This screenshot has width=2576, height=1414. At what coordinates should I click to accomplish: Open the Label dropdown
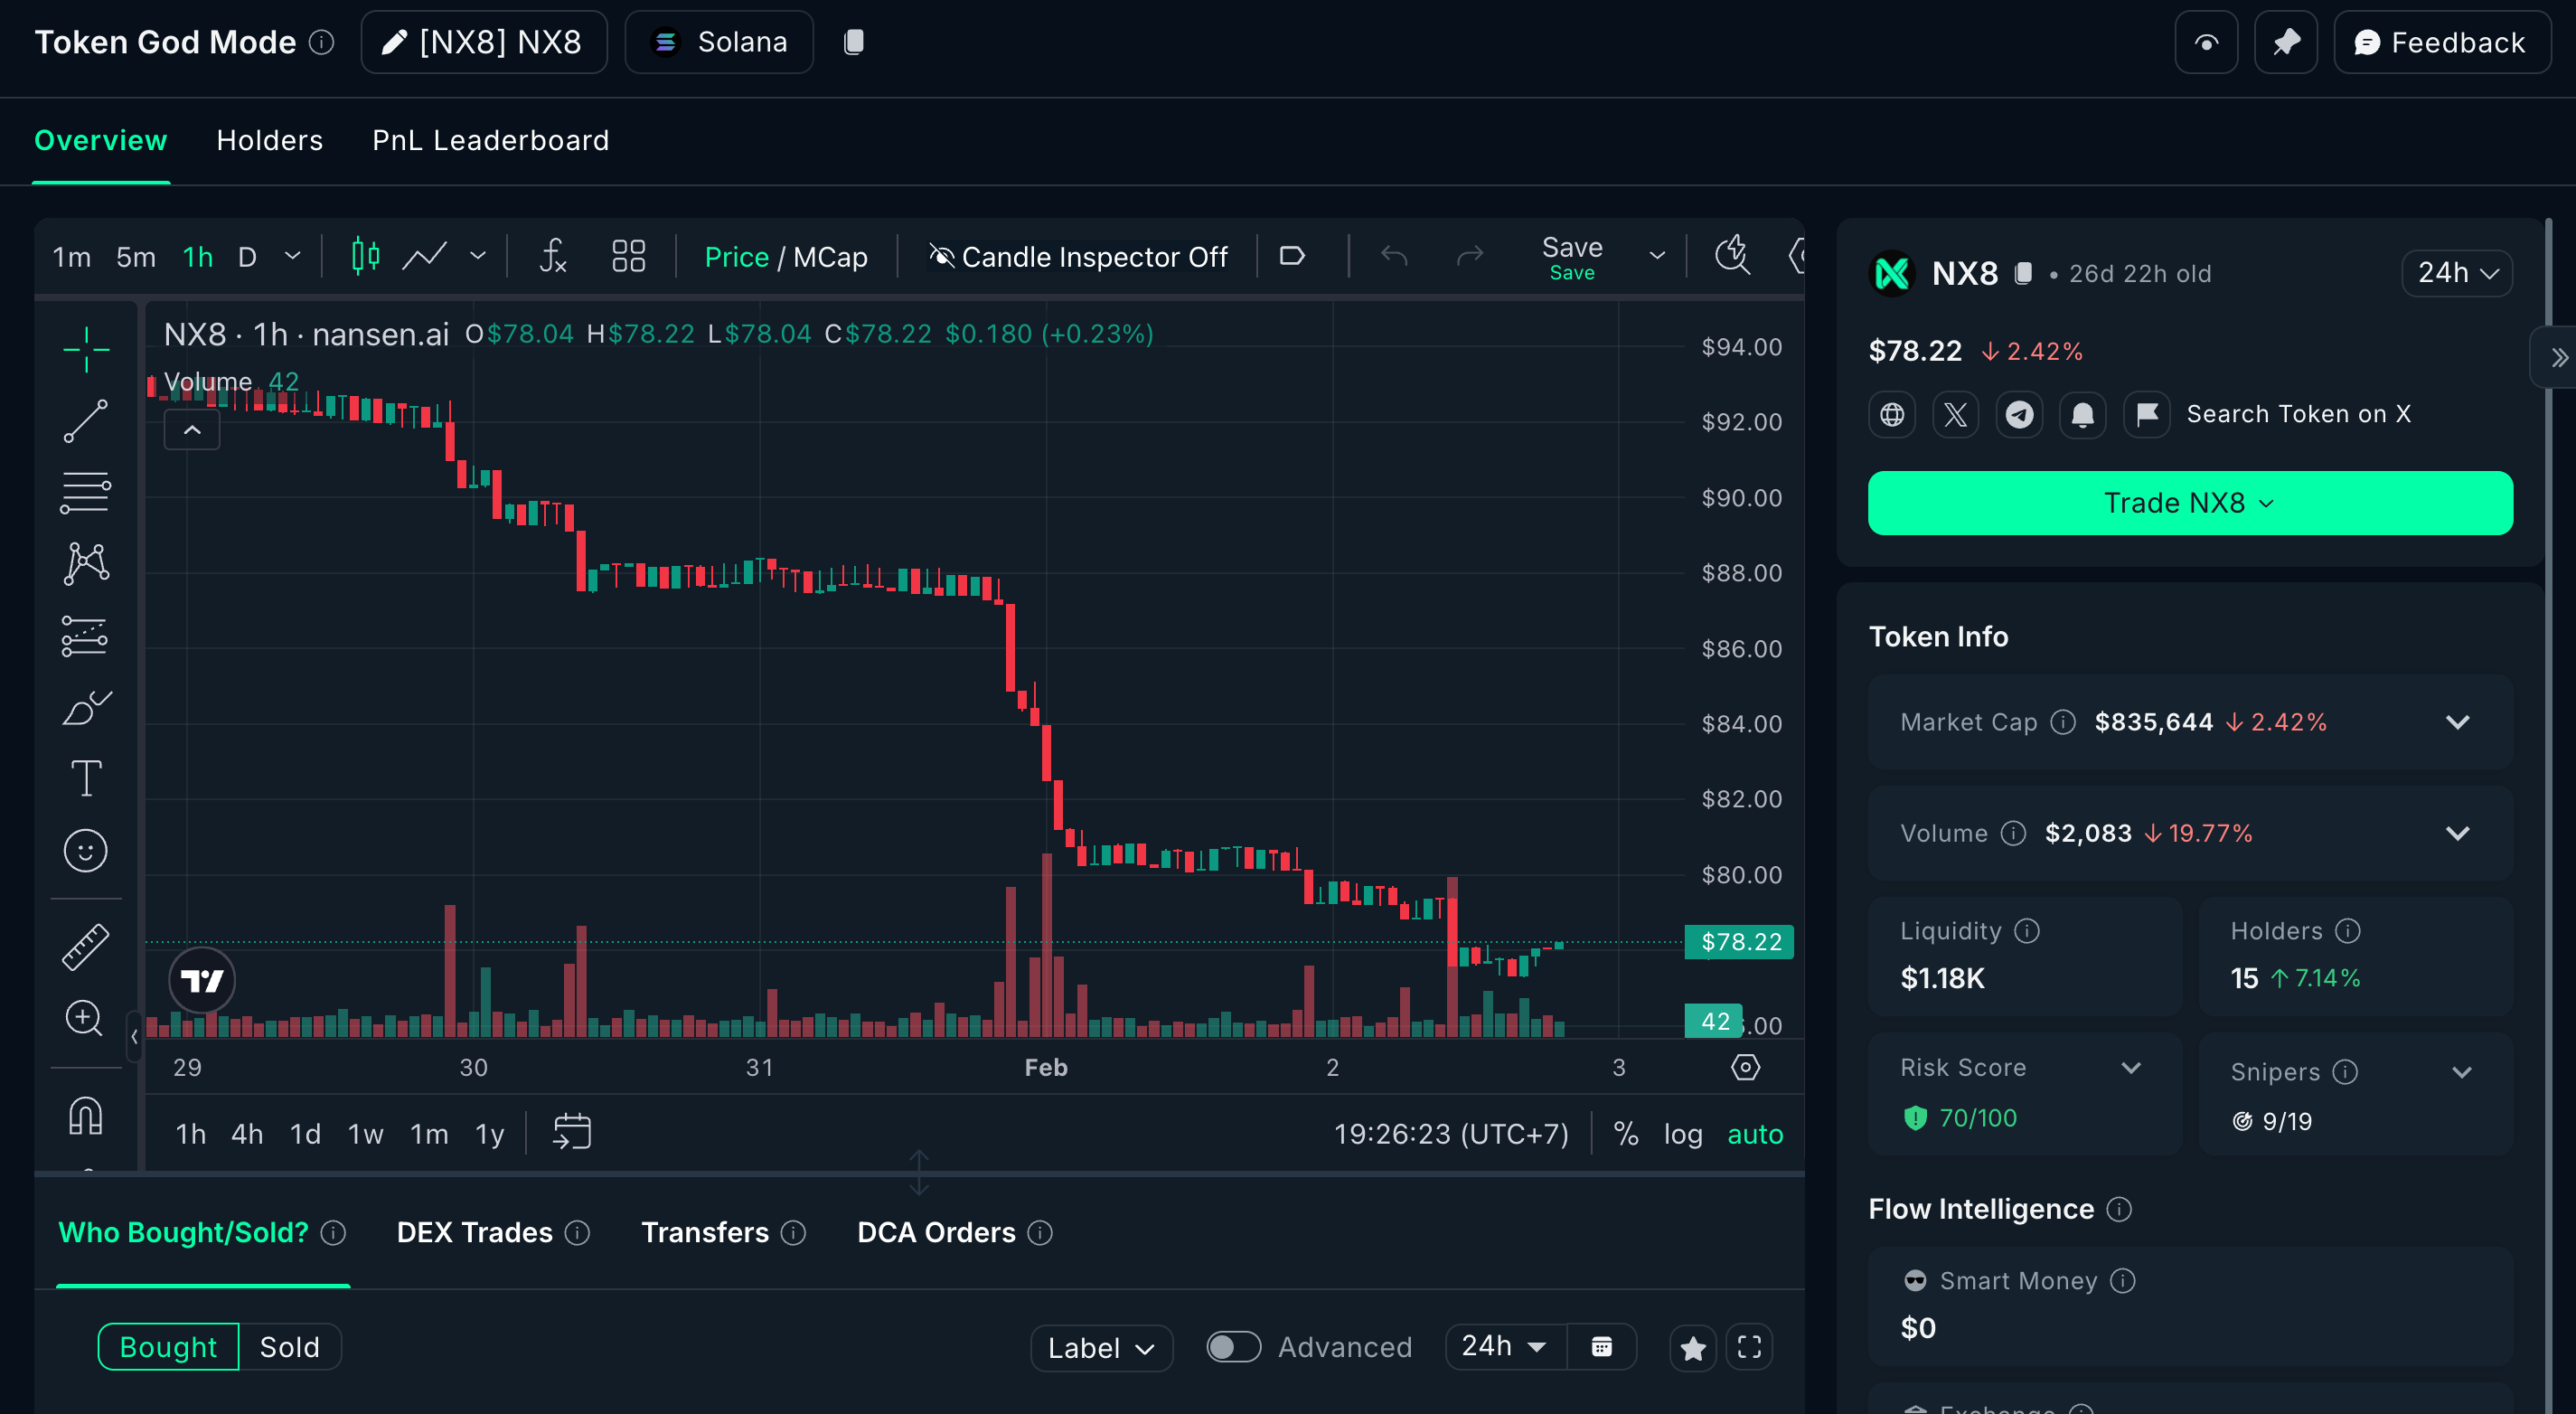pyautogui.click(x=1100, y=1348)
